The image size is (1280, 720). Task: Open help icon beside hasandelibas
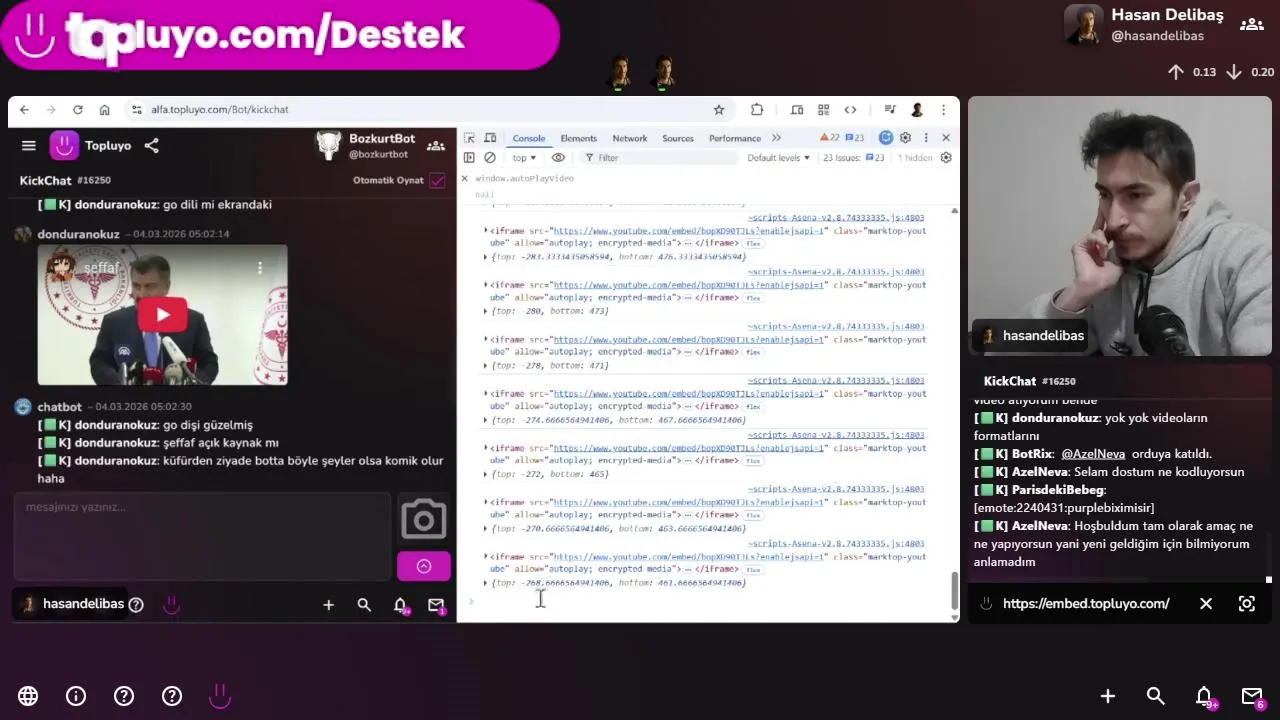136,604
